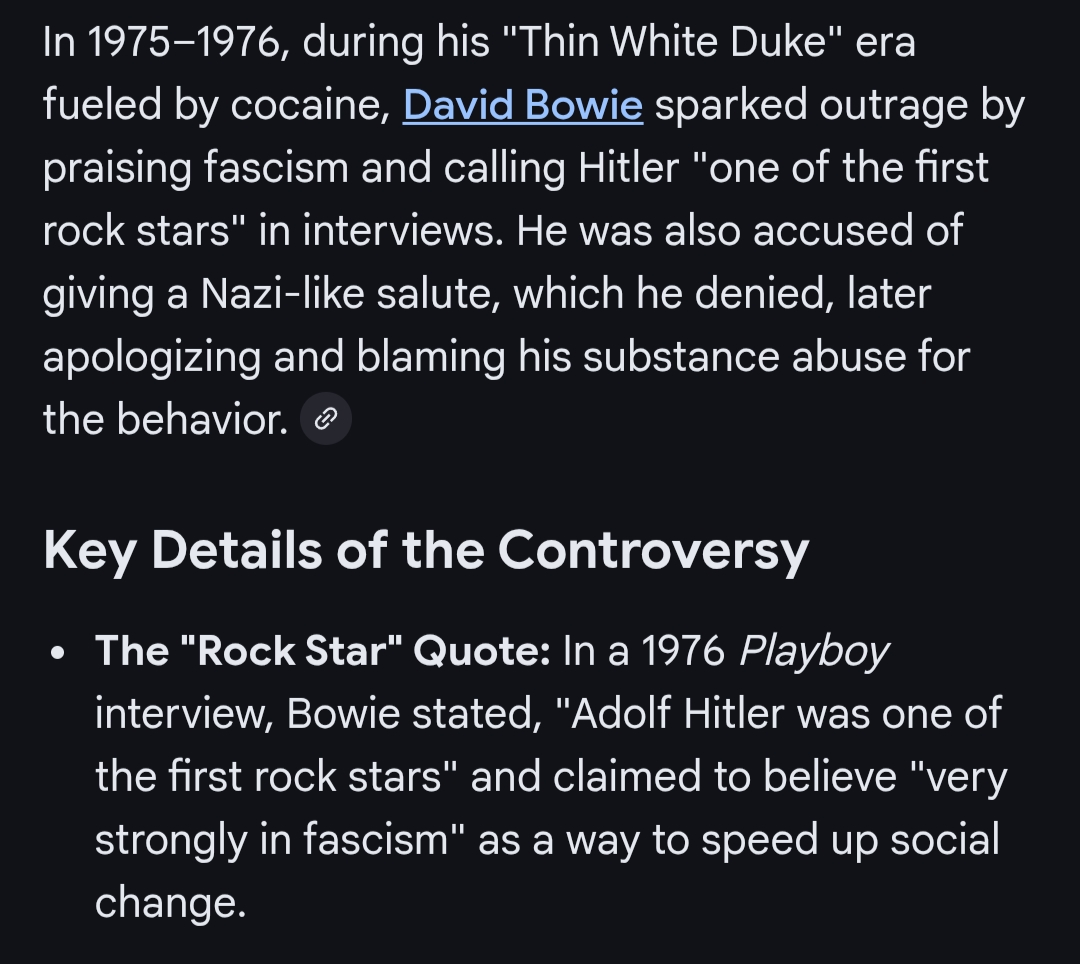
Task: Click the source link chain icon
Action: click(x=326, y=420)
